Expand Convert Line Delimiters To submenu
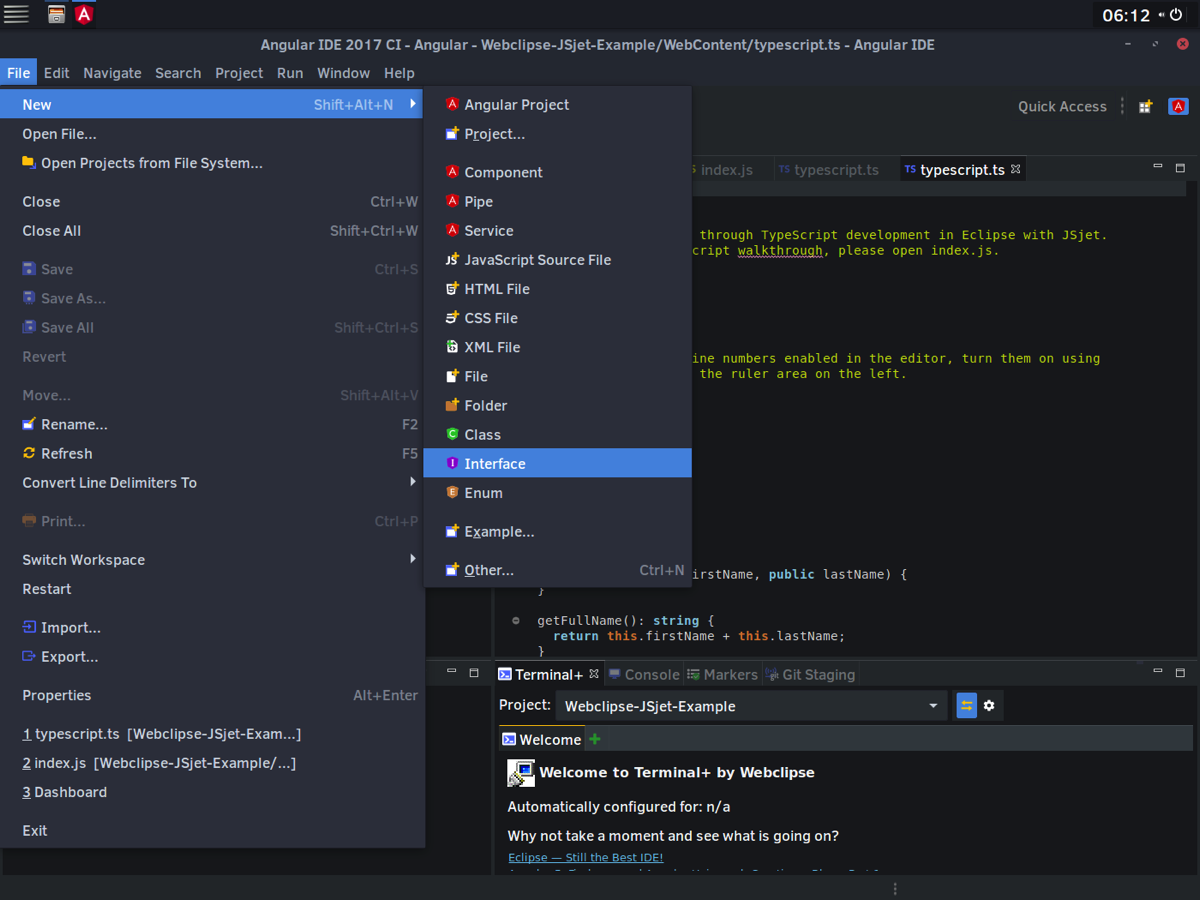 tap(413, 482)
